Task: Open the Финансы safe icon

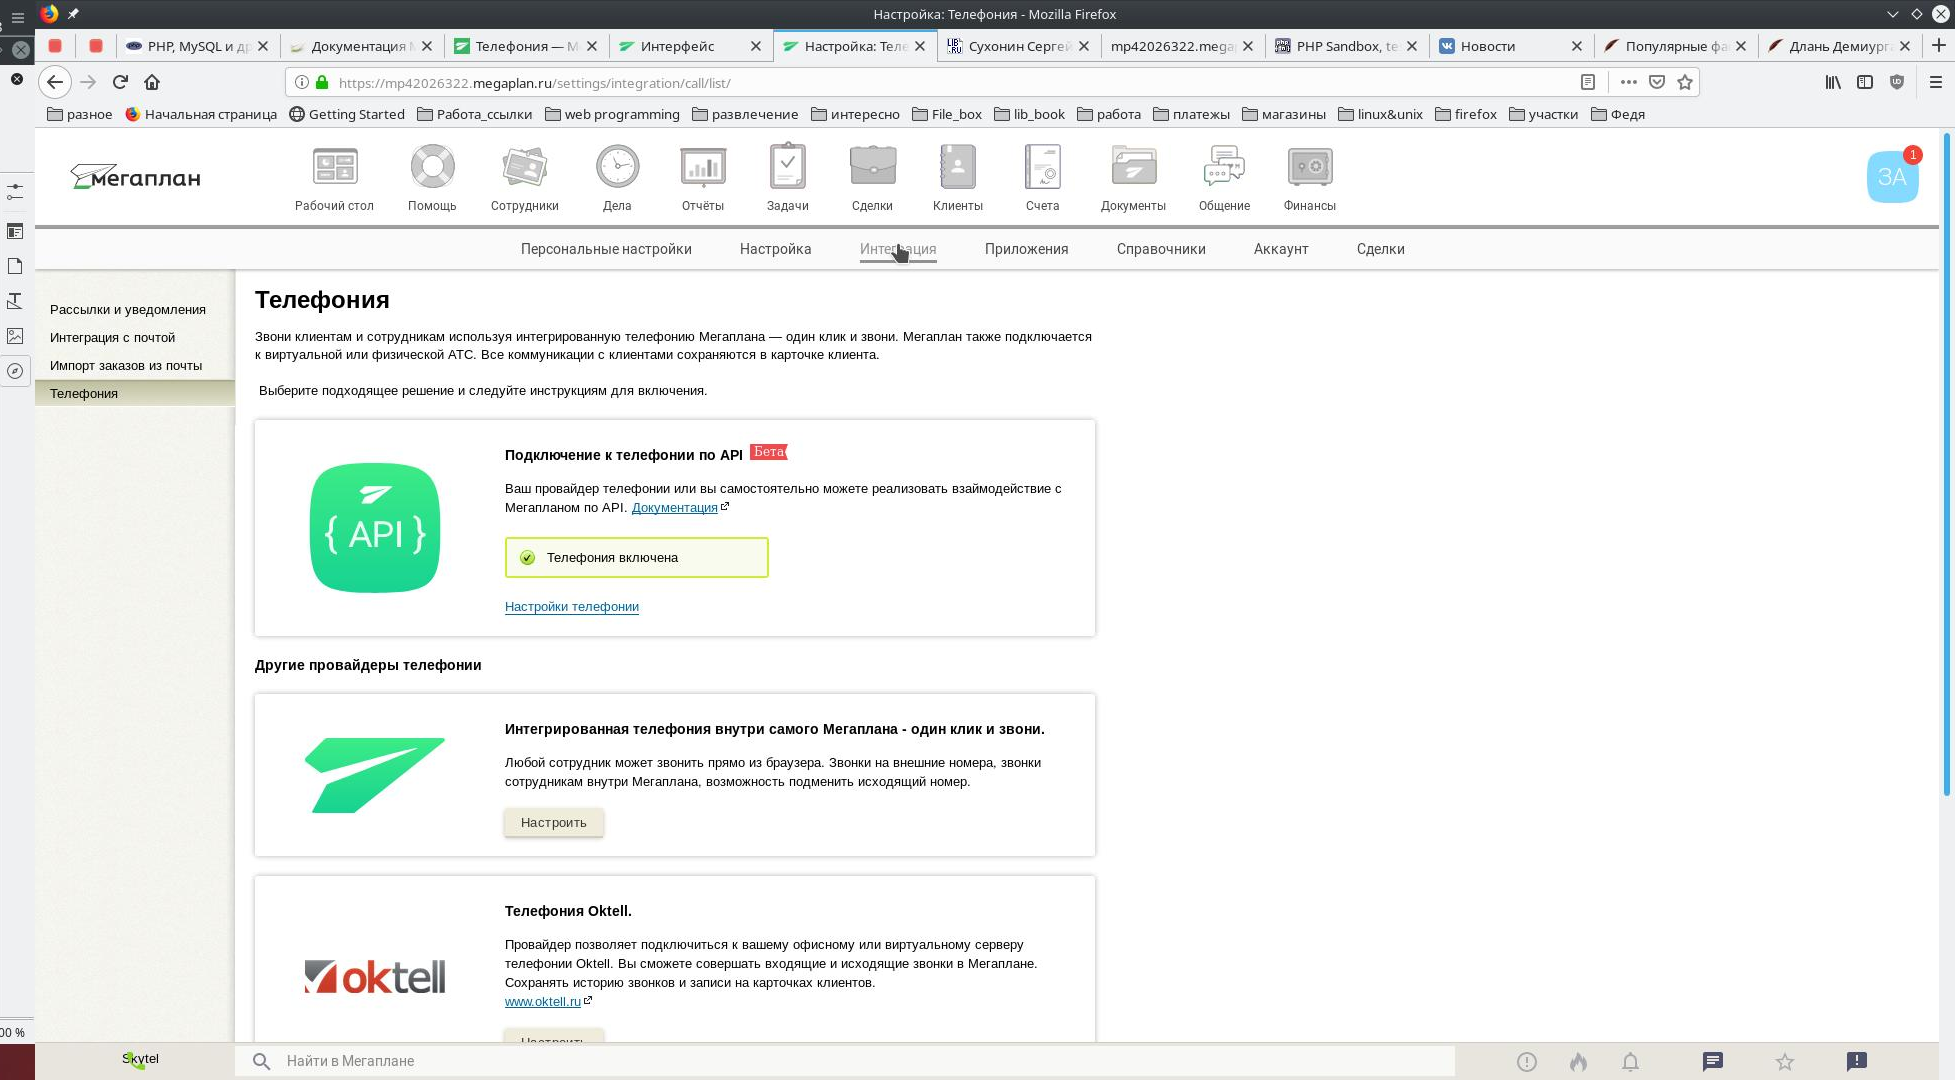Action: [1309, 167]
